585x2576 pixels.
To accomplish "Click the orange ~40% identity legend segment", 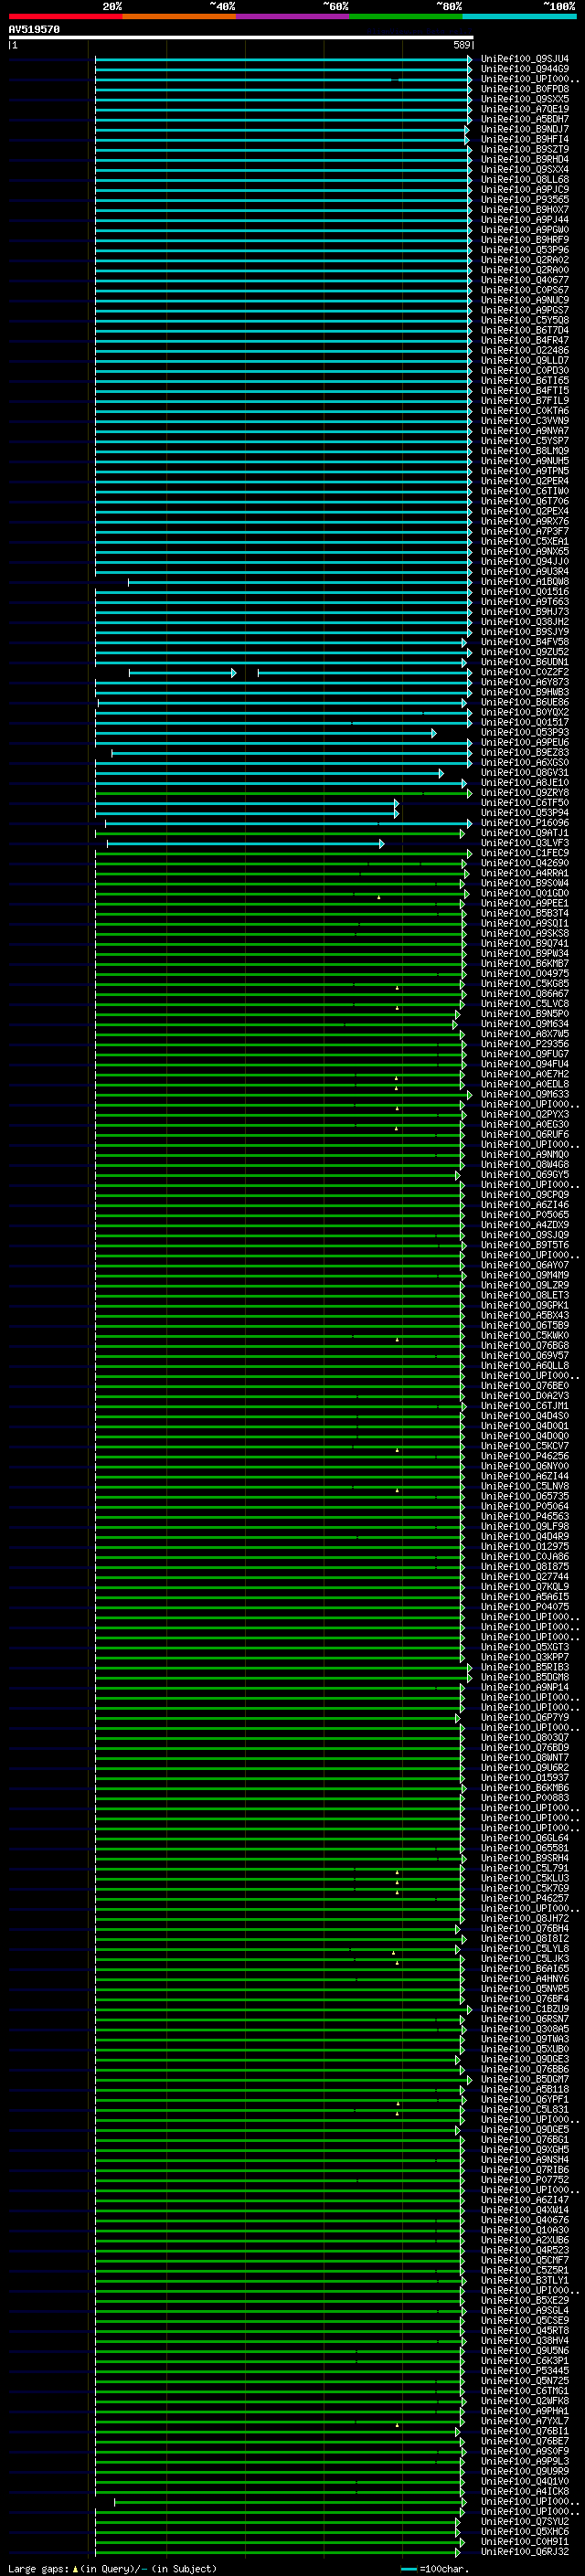I will 179,16.
